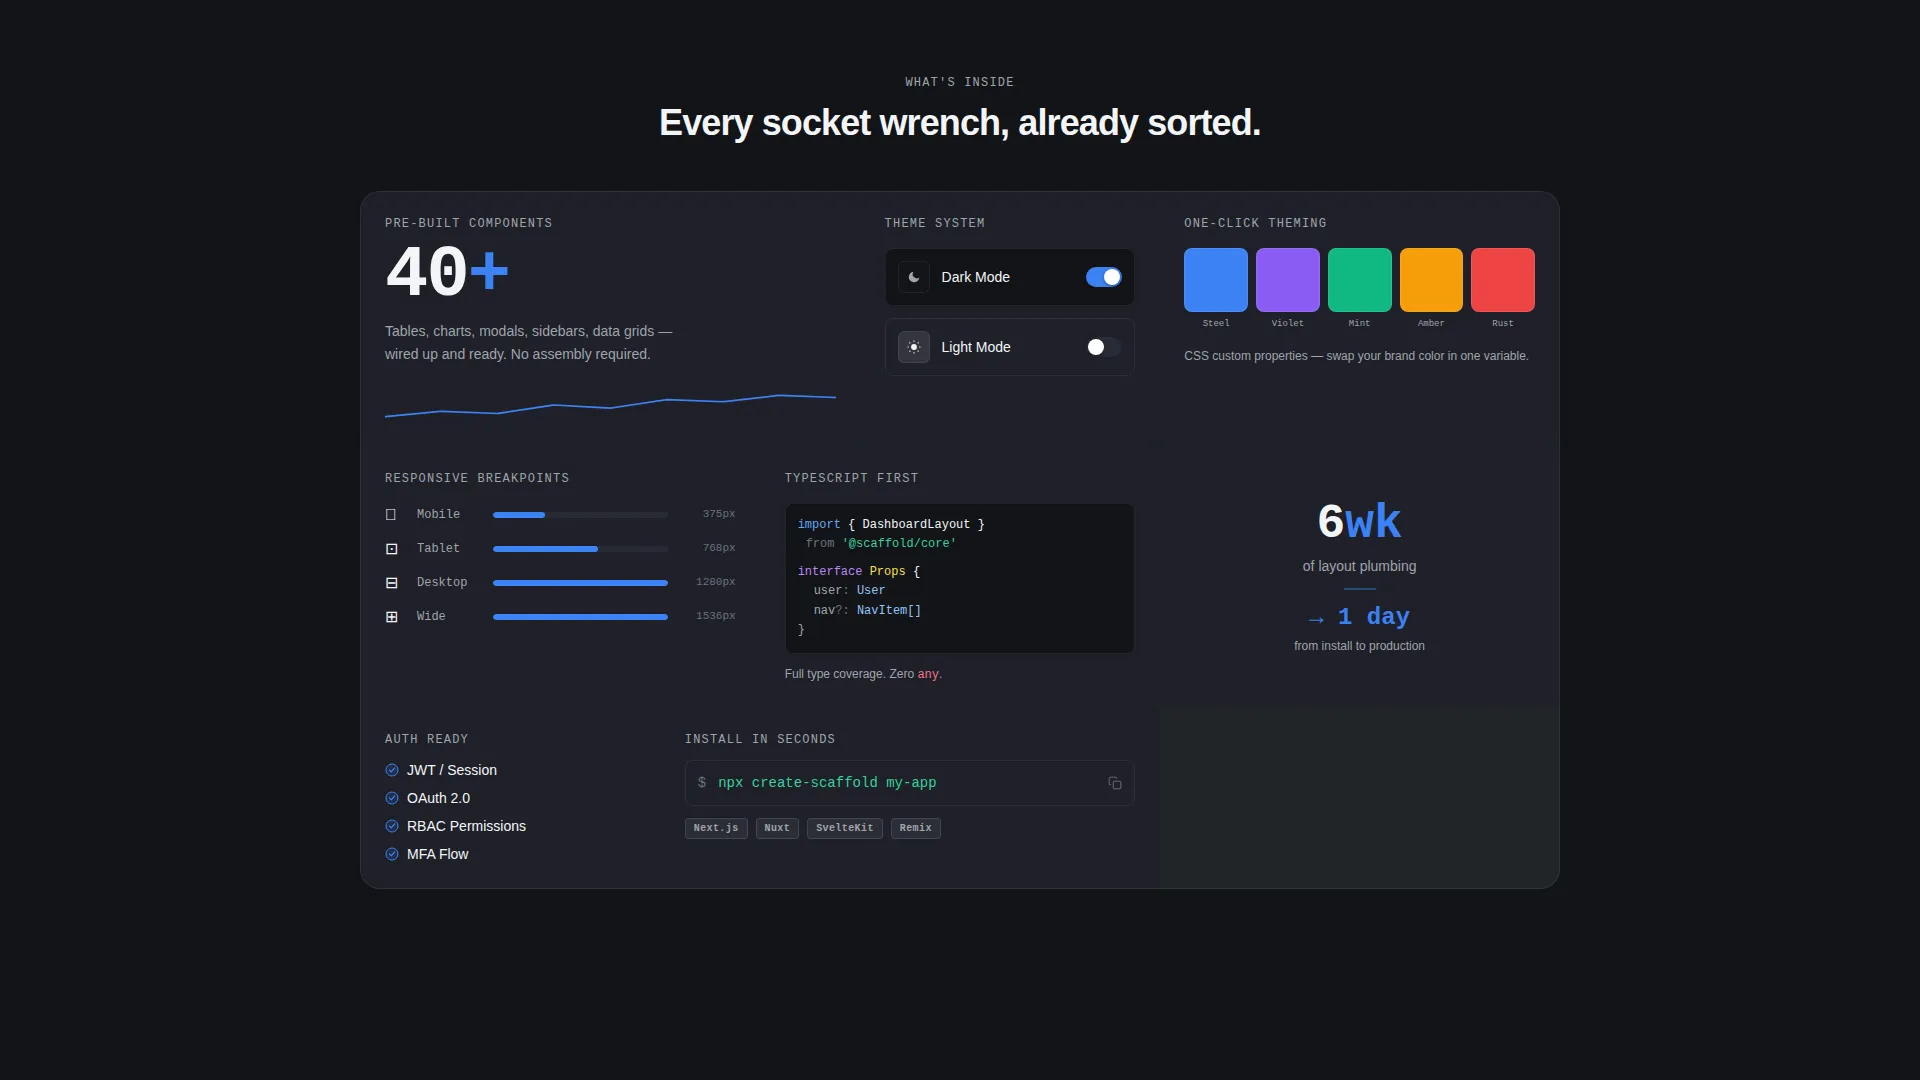Pick the Rust red color swatch
Viewport: 1920px width, 1080px height.
pos(1503,280)
